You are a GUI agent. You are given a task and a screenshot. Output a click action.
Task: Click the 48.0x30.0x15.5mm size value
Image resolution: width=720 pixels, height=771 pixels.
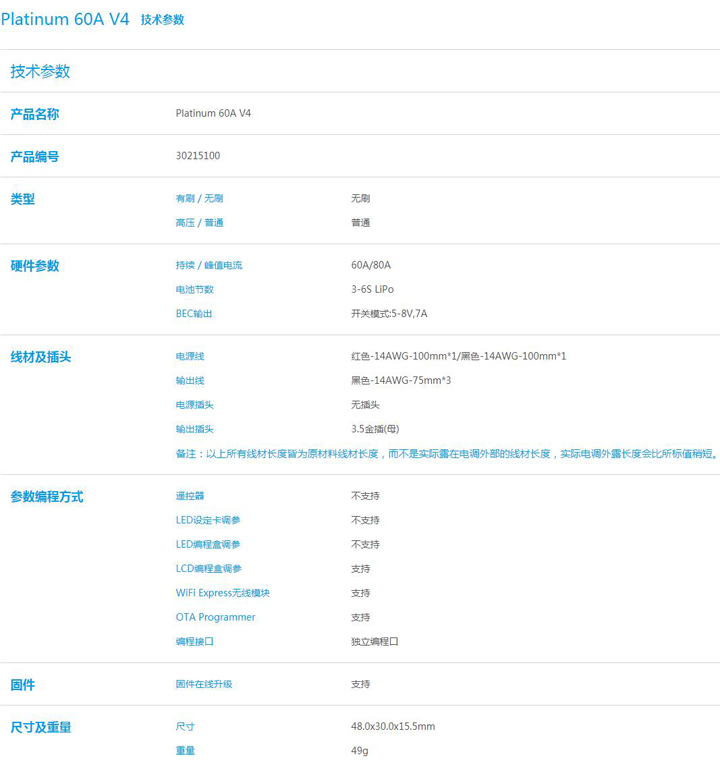(x=393, y=727)
